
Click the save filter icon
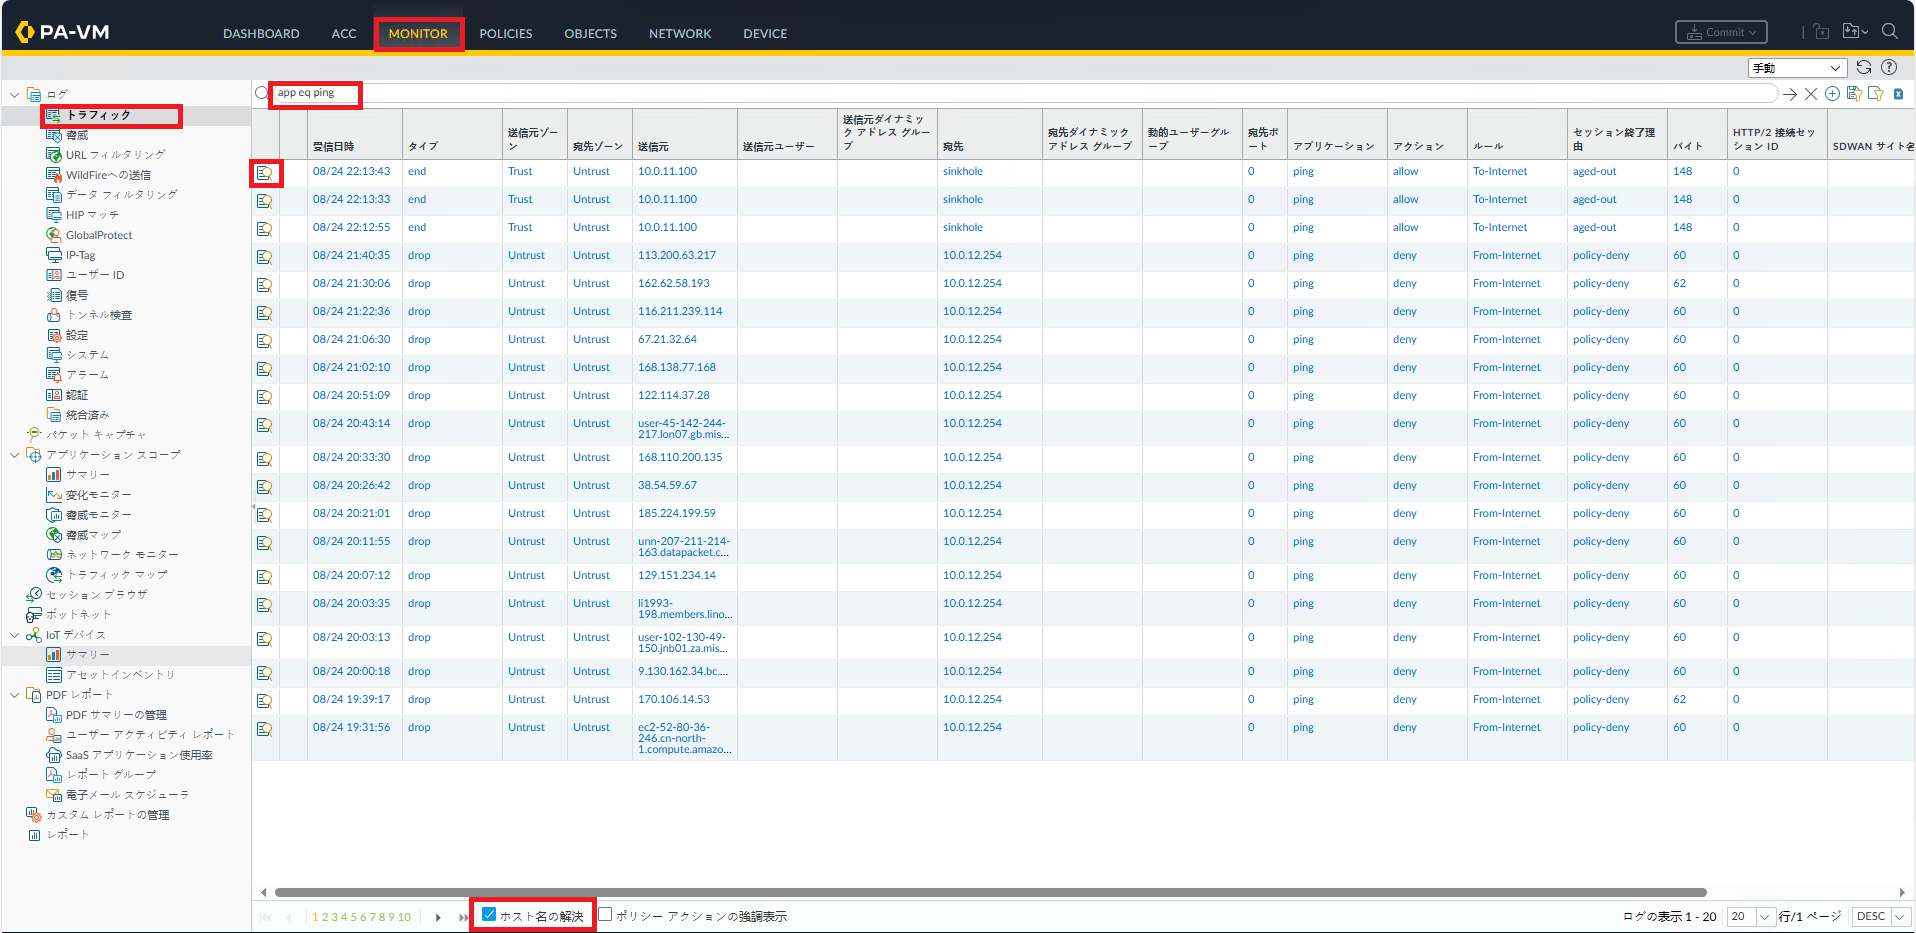tap(1854, 94)
